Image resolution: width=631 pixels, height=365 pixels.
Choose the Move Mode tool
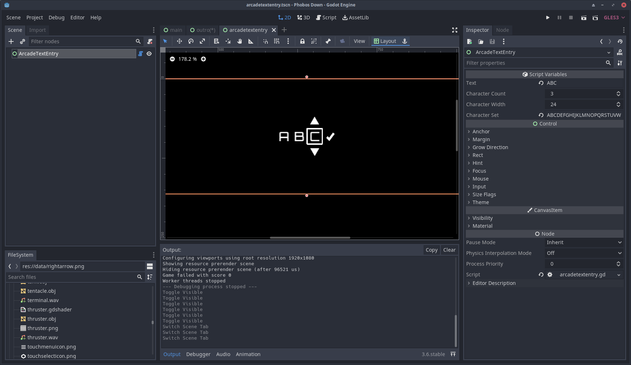(179, 41)
